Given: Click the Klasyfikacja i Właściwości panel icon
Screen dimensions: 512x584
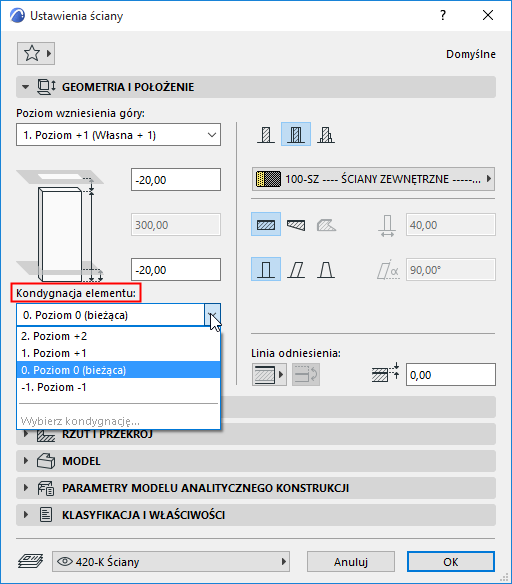Looking at the screenshot, I should (x=46, y=515).
